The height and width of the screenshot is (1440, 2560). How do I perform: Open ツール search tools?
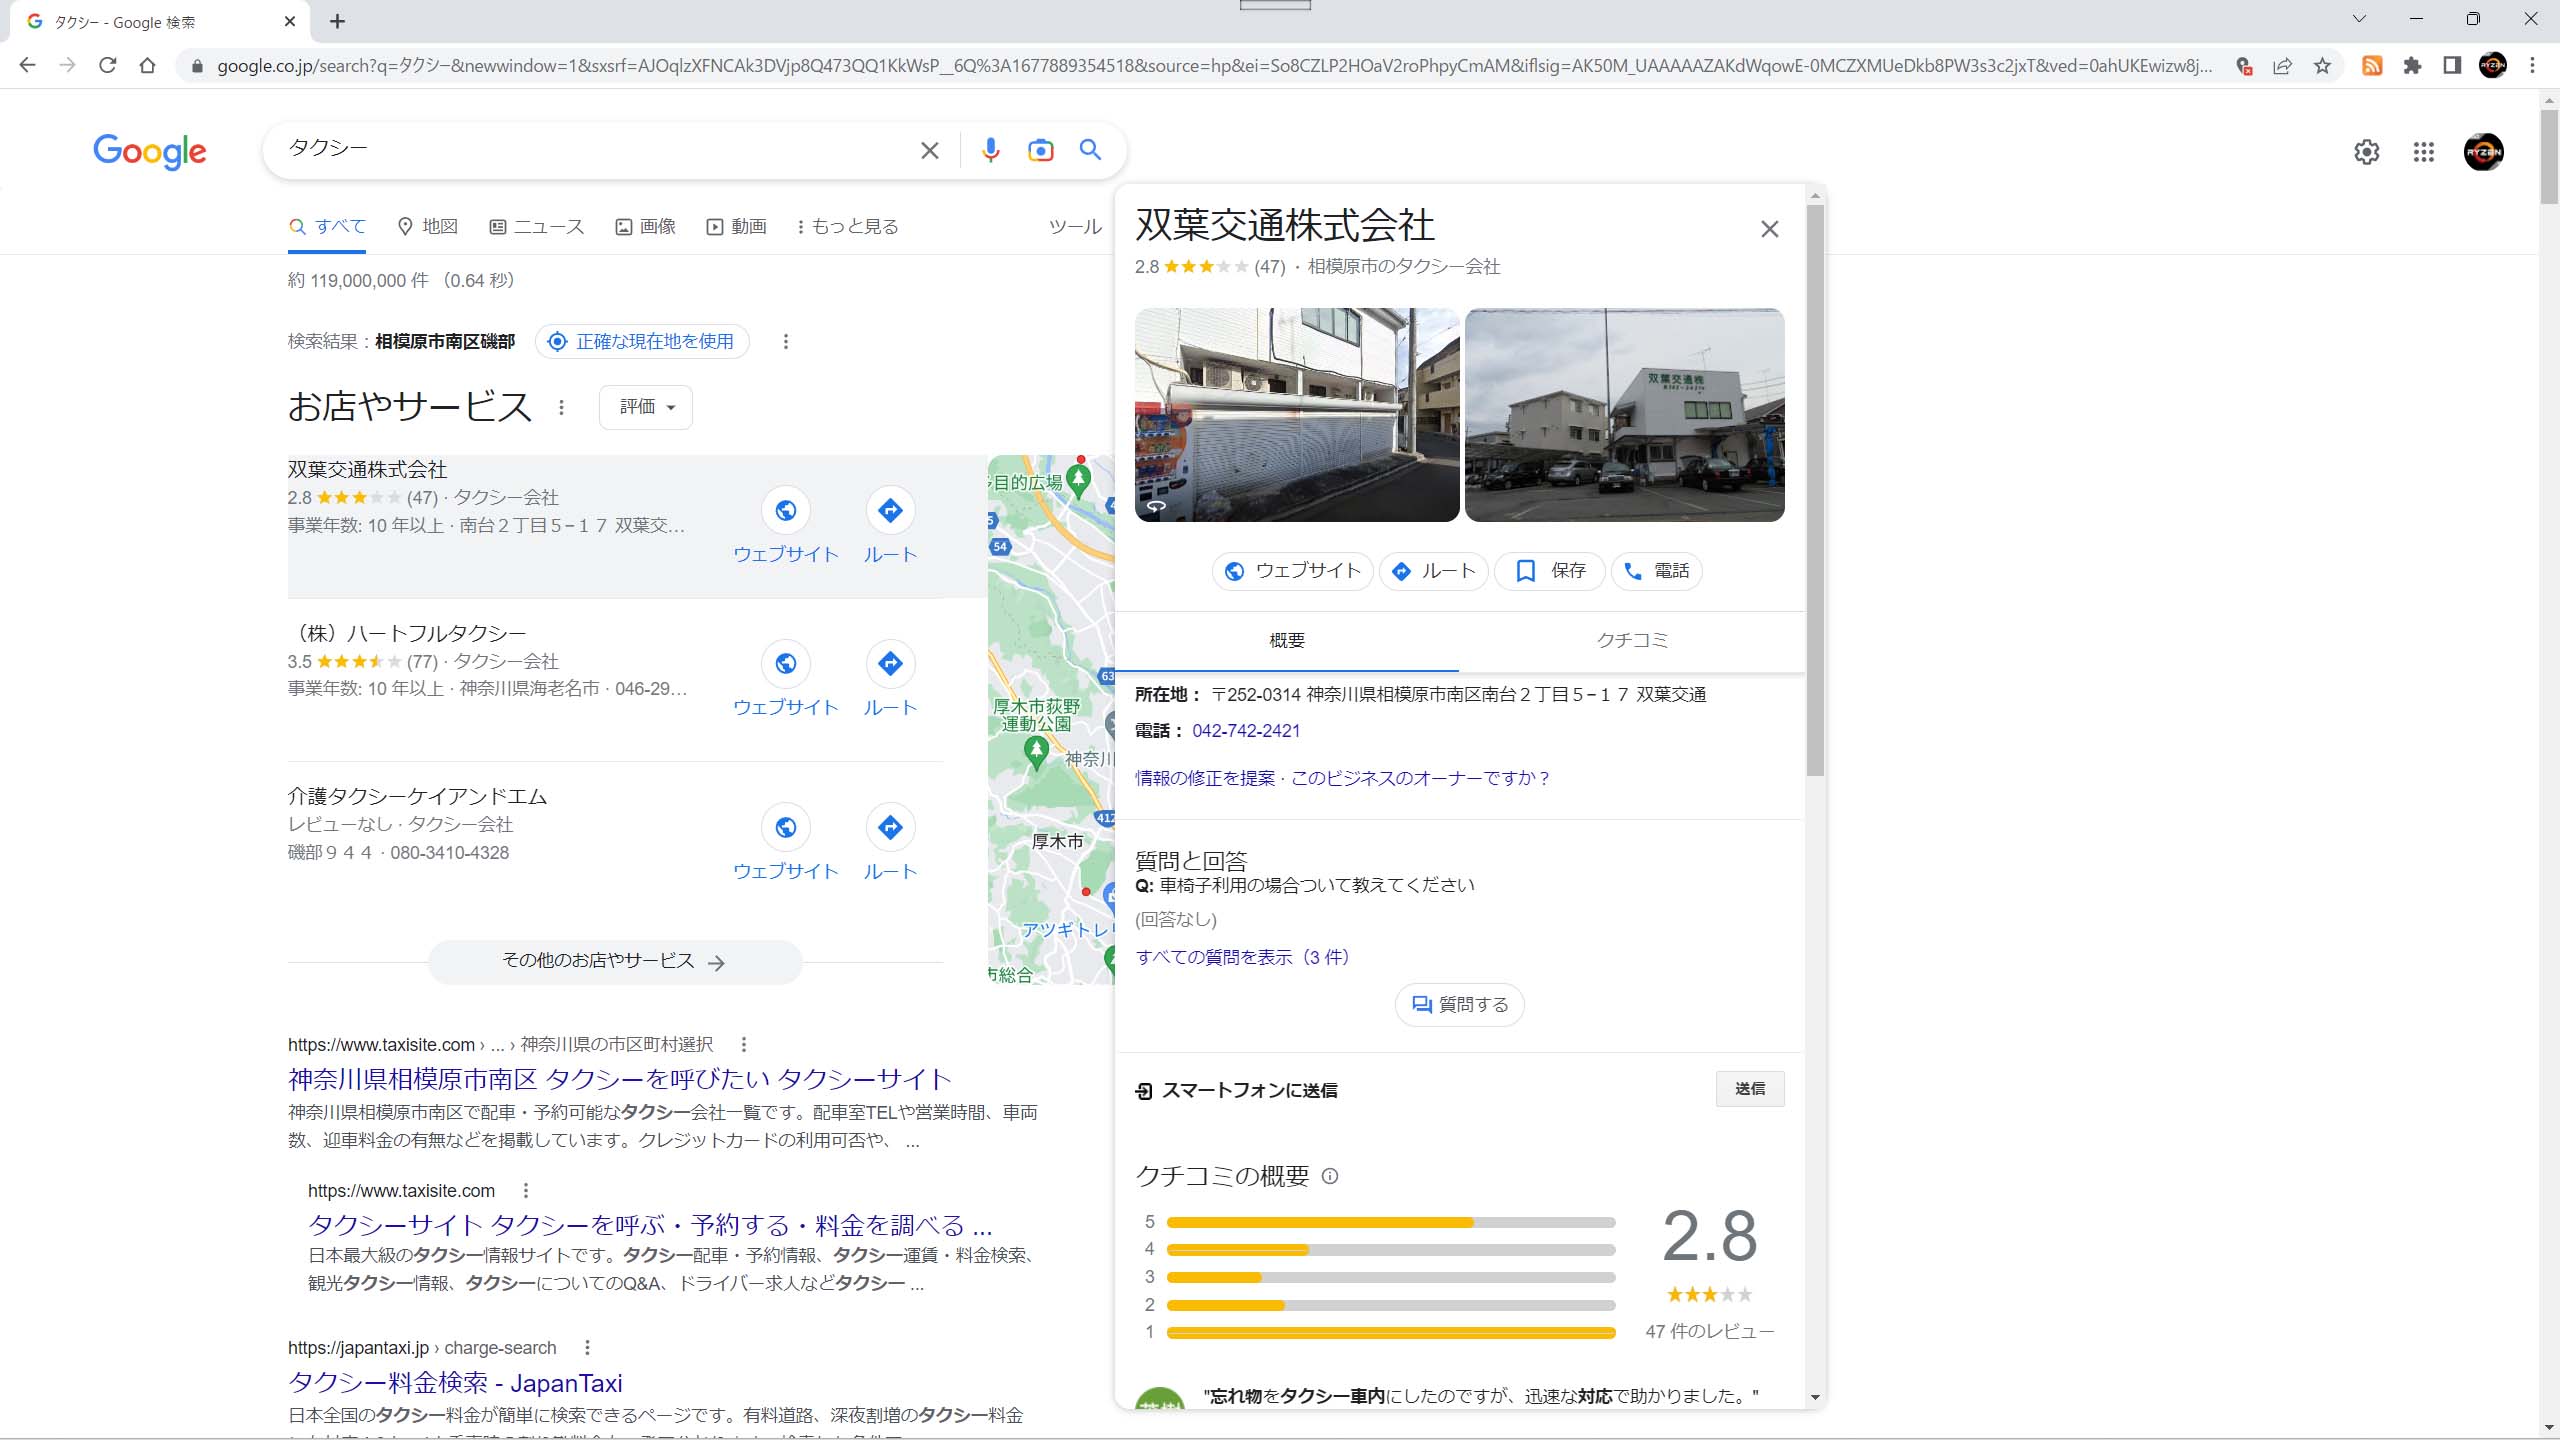pyautogui.click(x=1075, y=227)
